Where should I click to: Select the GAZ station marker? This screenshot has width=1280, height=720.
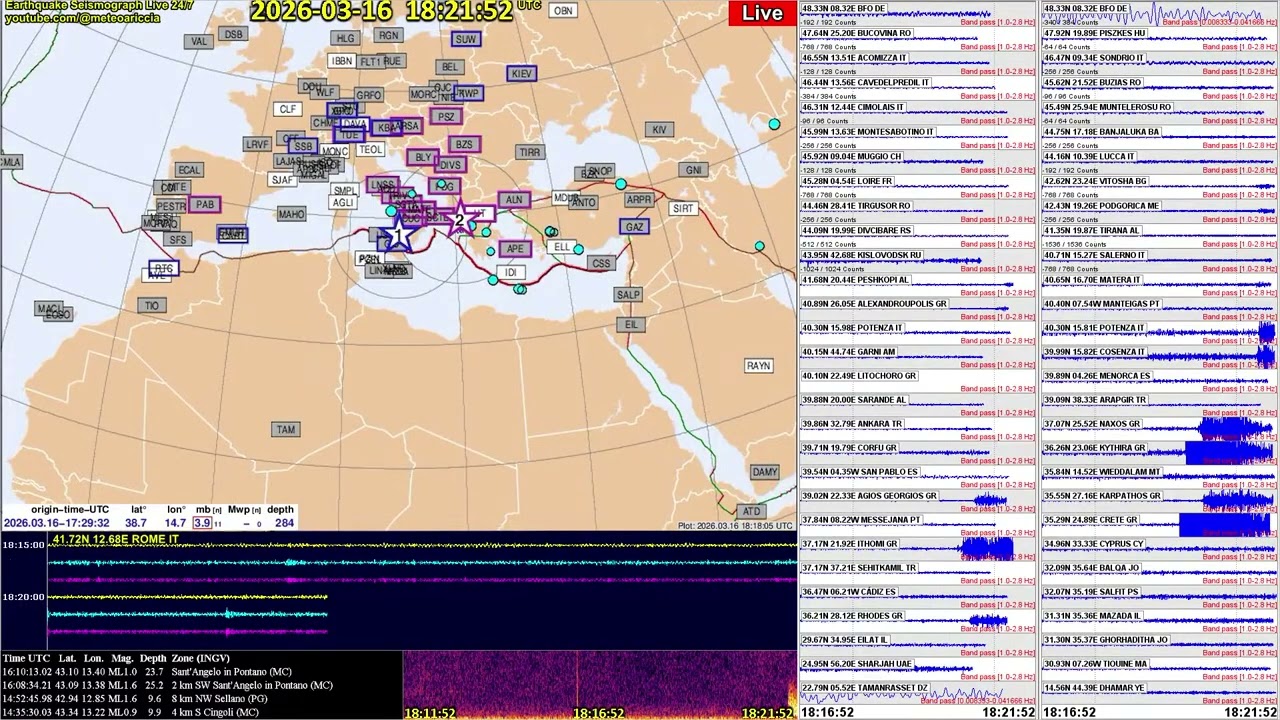(x=635, y=227)
